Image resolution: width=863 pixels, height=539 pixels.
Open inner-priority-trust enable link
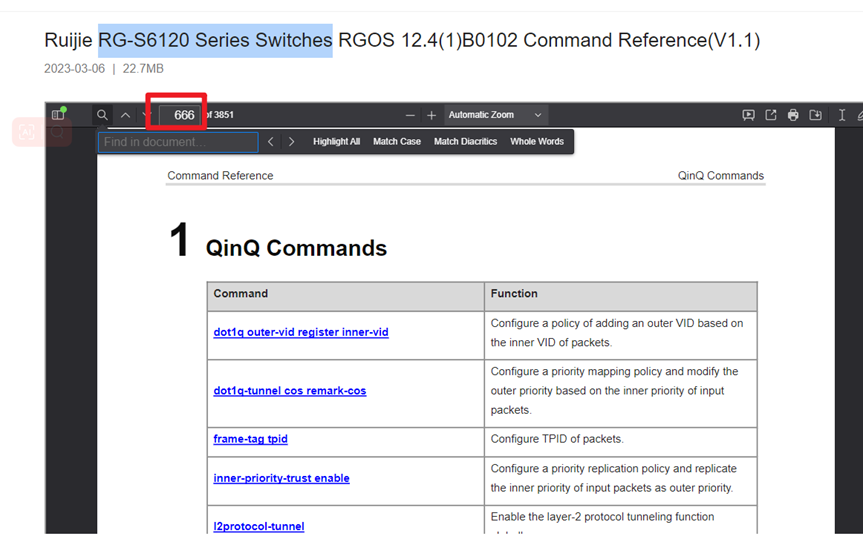tap(281, 478)
